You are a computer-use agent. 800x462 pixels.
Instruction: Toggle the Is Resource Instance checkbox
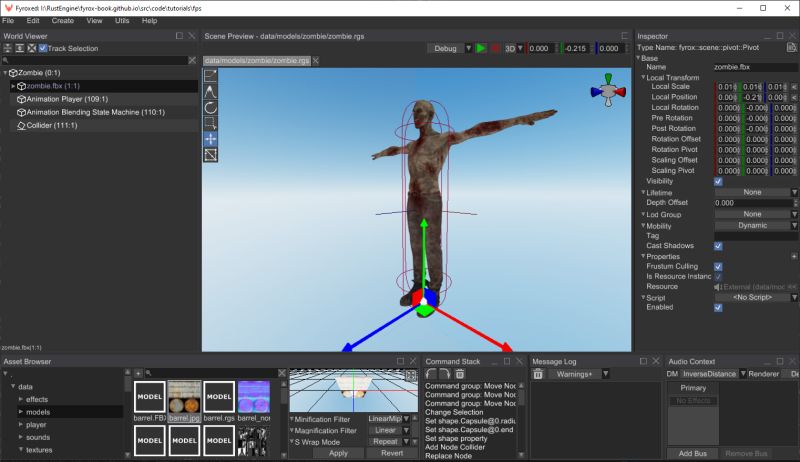click(718, 277)
